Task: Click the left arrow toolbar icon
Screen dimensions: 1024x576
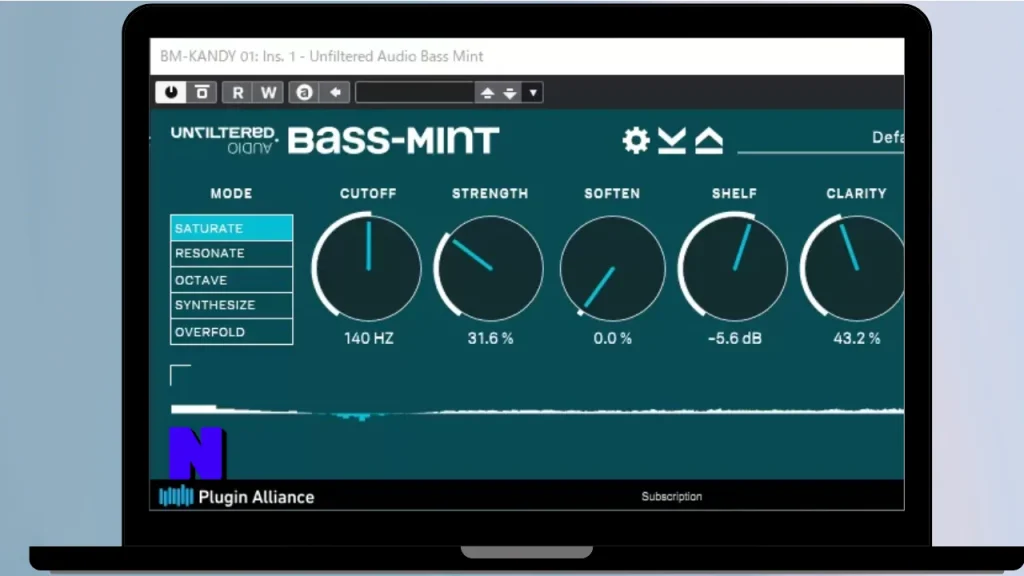Action: pyautogui.click(x=335, y=92)
